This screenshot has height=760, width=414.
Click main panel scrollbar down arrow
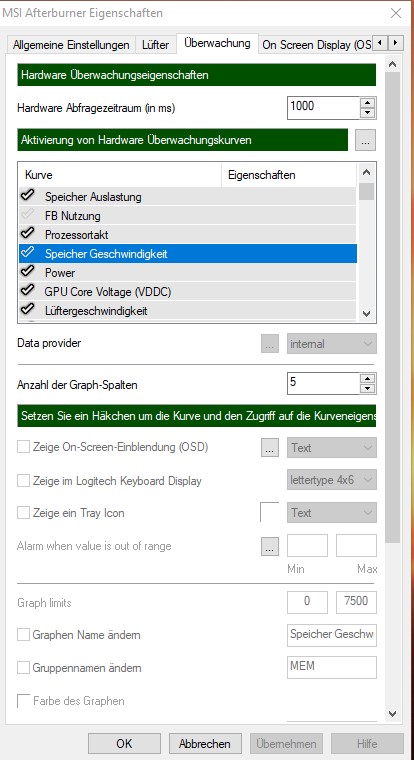[x=393, y=713]
